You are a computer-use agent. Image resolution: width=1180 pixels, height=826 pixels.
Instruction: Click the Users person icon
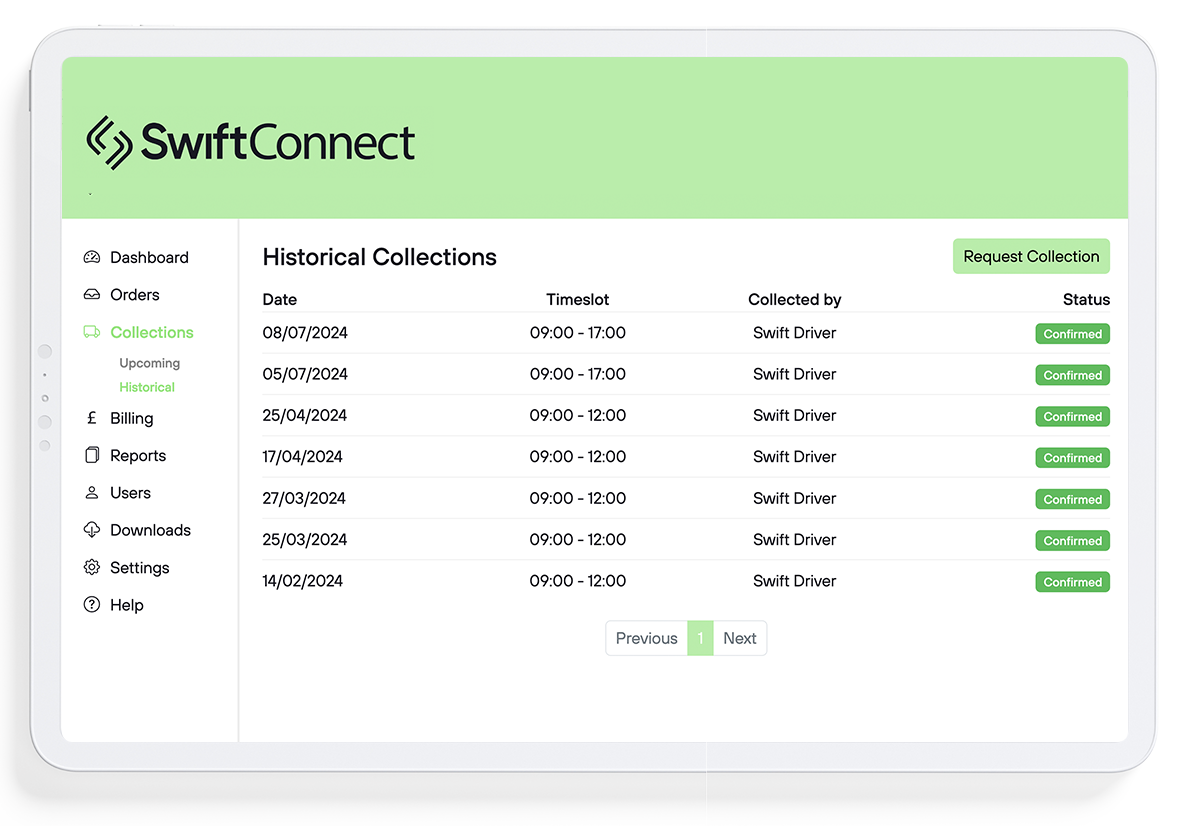[92, 492]
